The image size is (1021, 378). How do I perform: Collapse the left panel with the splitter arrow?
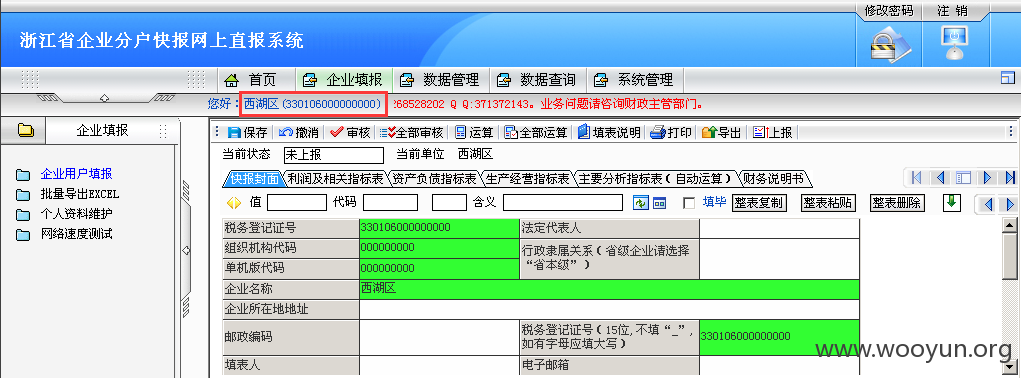186,250
